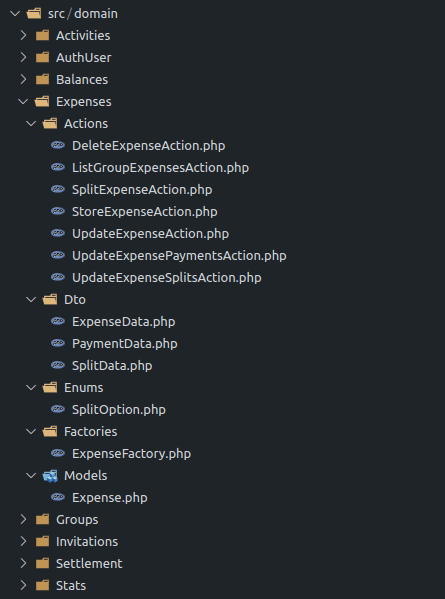This screenshot has width=445, height=599.
Task: Open ExpenseFactory.php file name
Action: pos(131,454)
